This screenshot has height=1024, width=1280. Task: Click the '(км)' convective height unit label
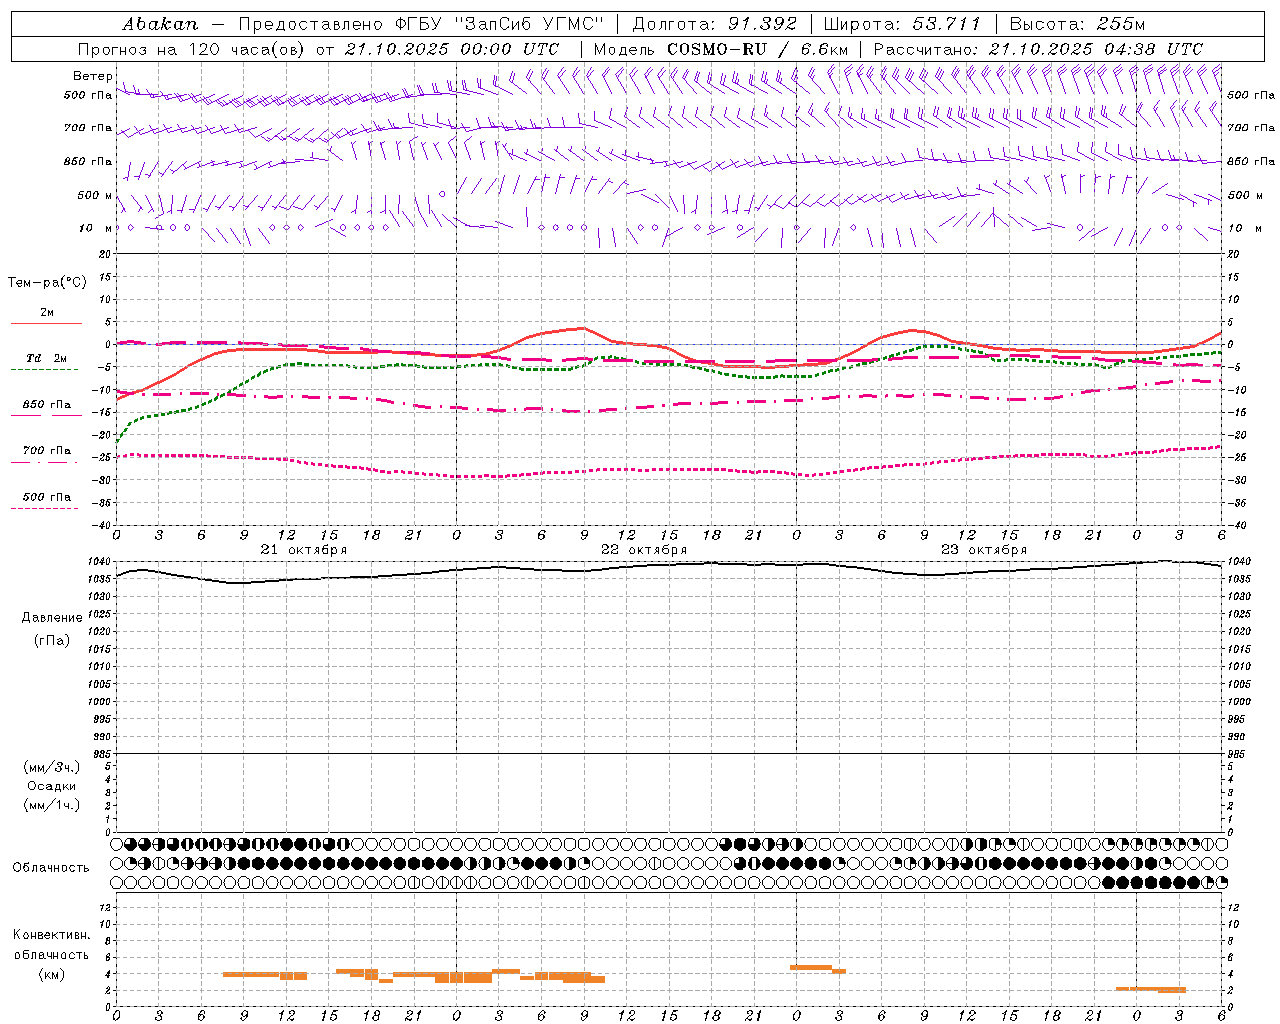click(x=52, y=974)
